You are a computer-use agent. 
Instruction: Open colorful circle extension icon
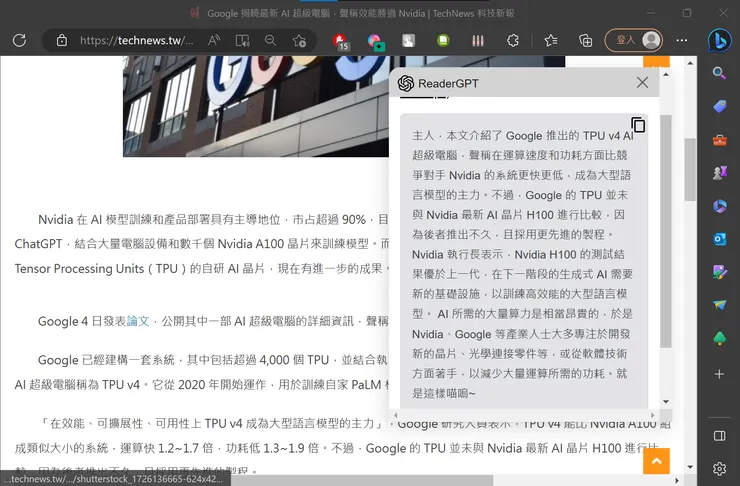click(376, 42)
